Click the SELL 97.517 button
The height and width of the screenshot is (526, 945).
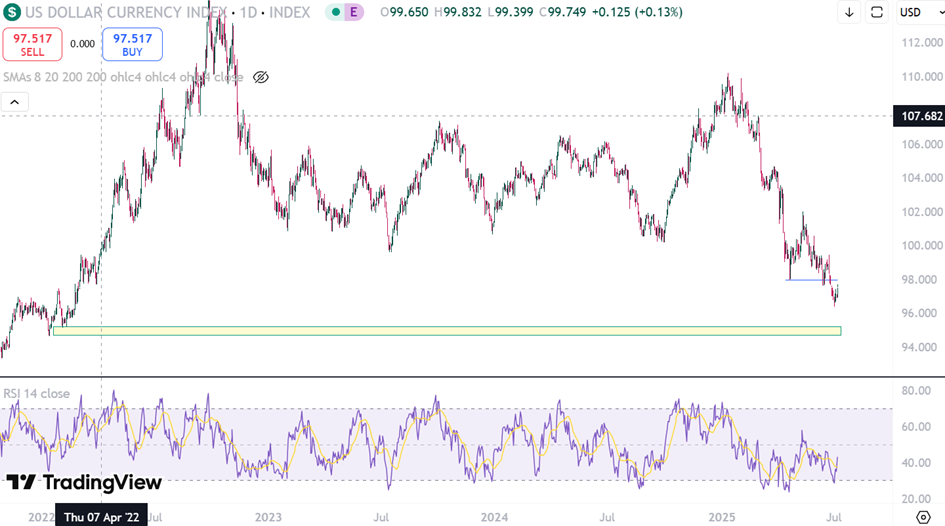[x=33, y=45]
